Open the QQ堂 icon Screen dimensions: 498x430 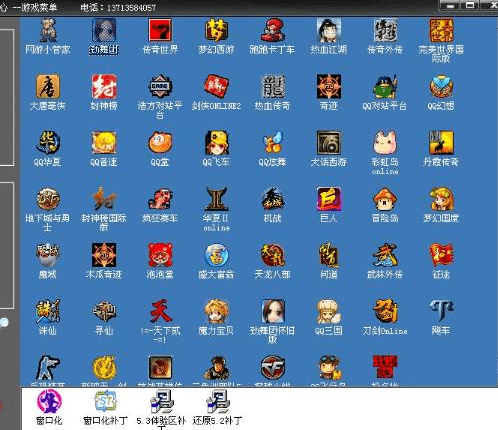click(x=160, y=143)
